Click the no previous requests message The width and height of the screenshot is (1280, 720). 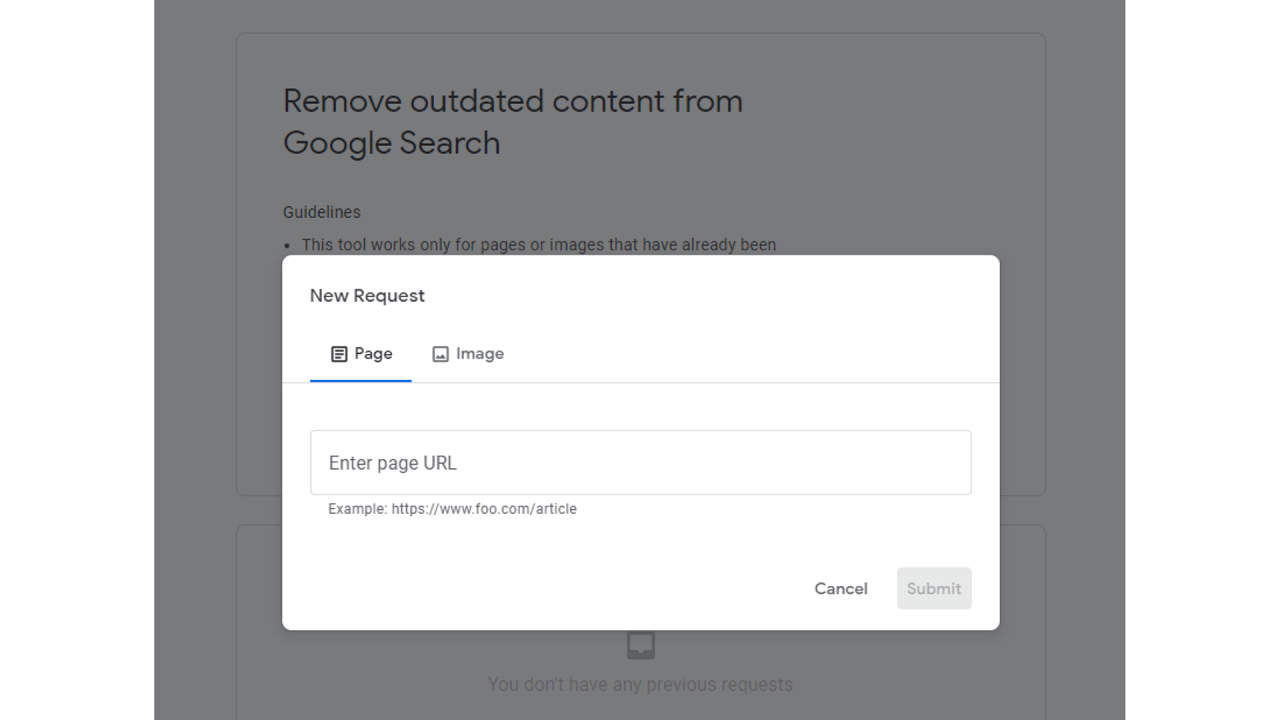click(640, 684)
